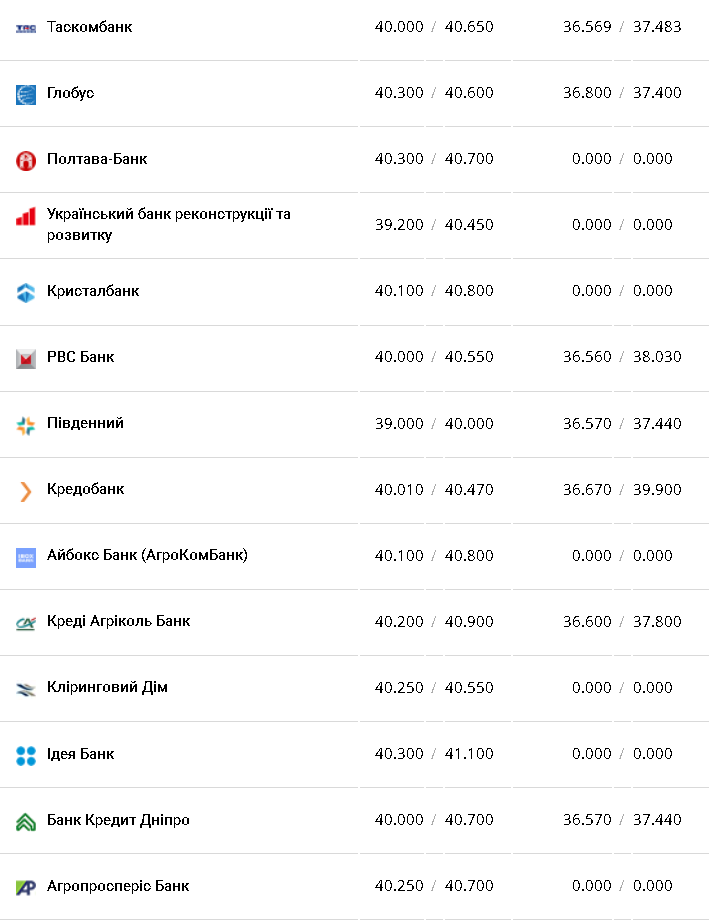Click the РВС Банк logo icon

pyautogui.click(x=26, y=358)
